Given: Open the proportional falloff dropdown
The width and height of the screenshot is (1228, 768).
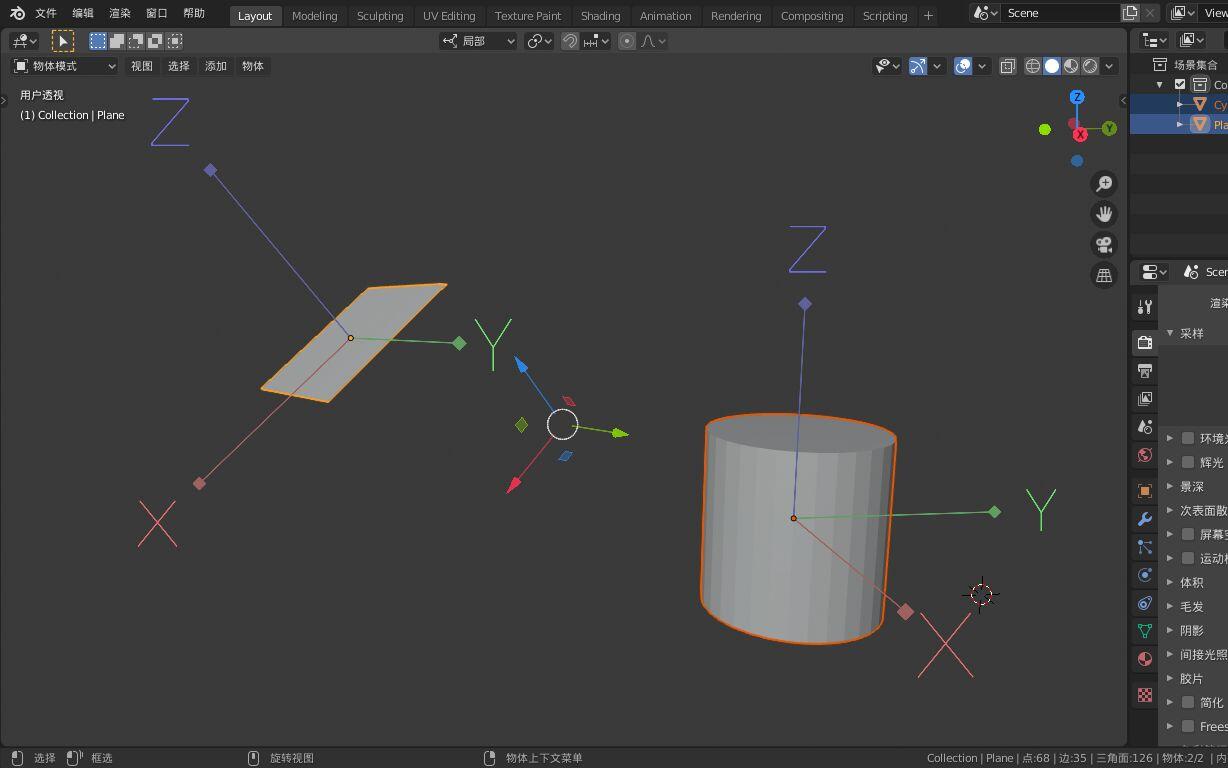Looking at the screenshot, I should click(653, 41).
